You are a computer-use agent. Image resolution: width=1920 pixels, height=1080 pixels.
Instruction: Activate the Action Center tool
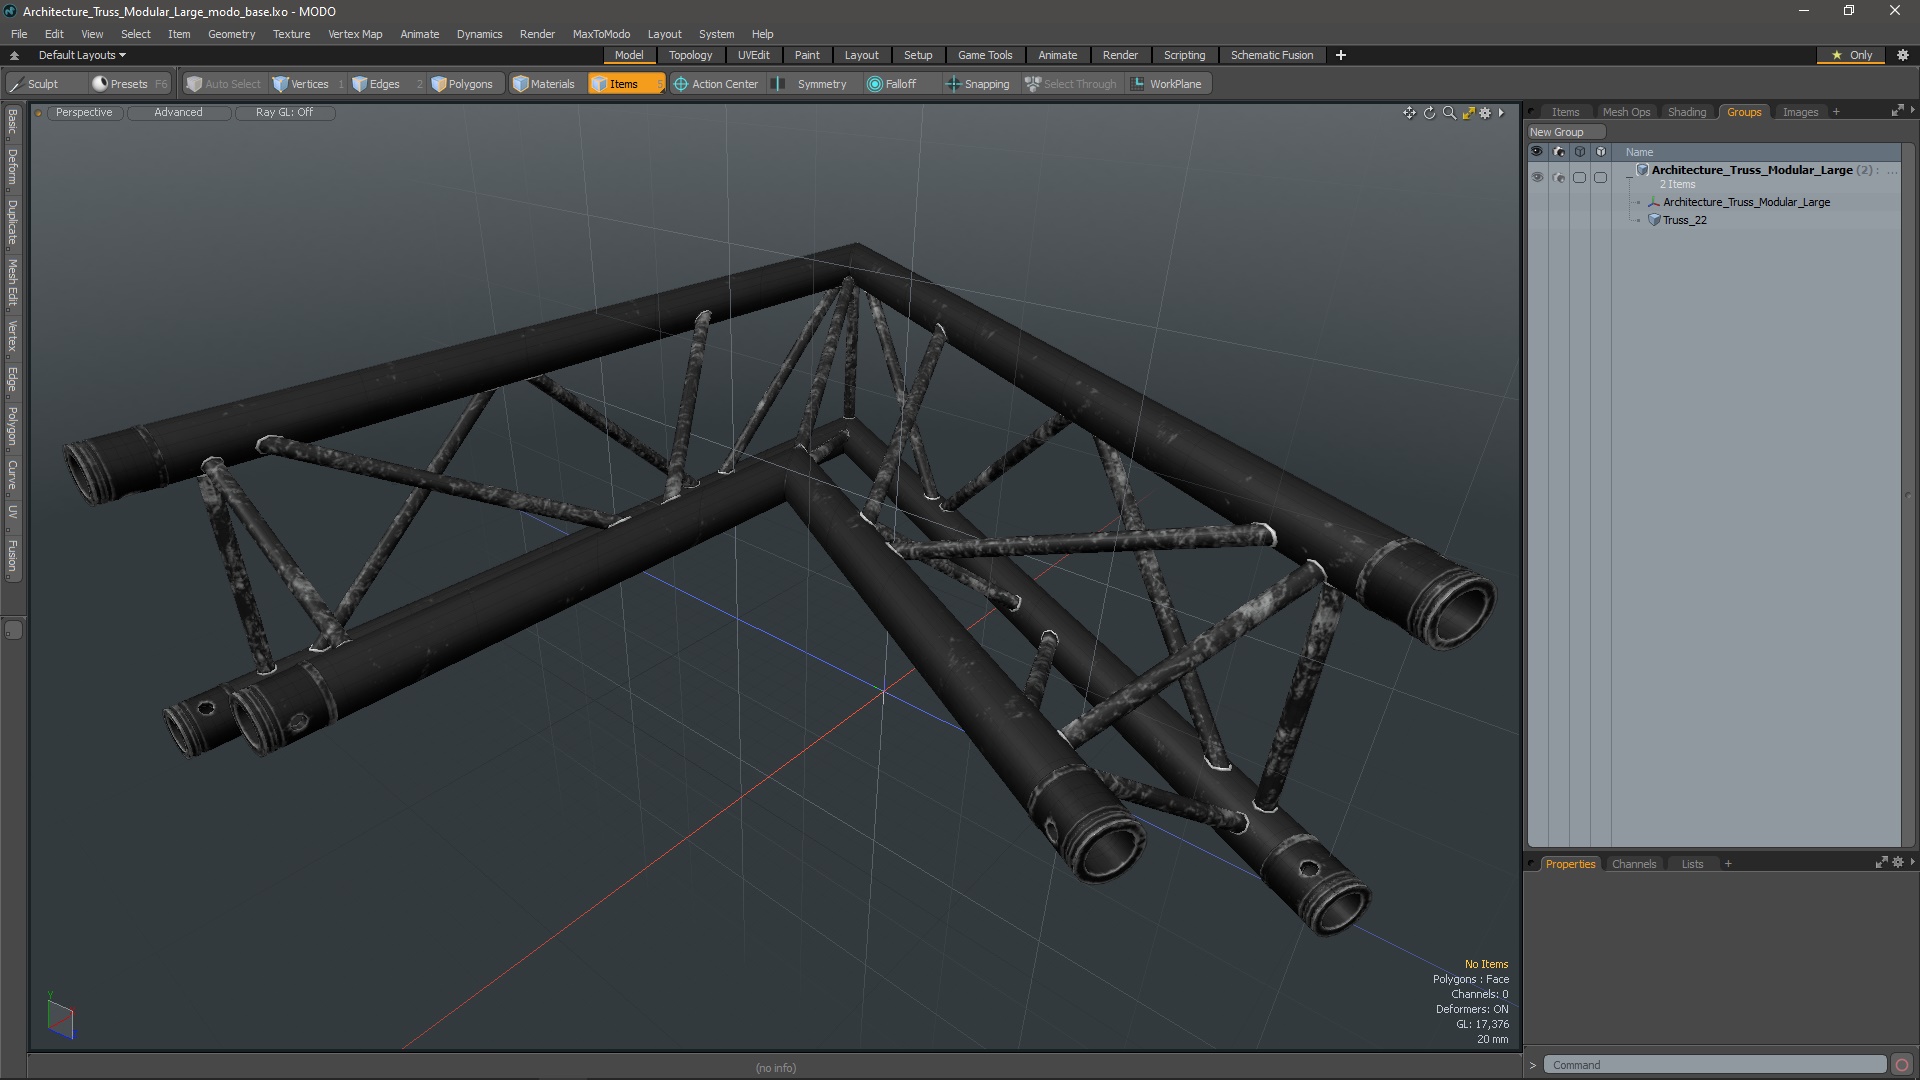[716, 84]
